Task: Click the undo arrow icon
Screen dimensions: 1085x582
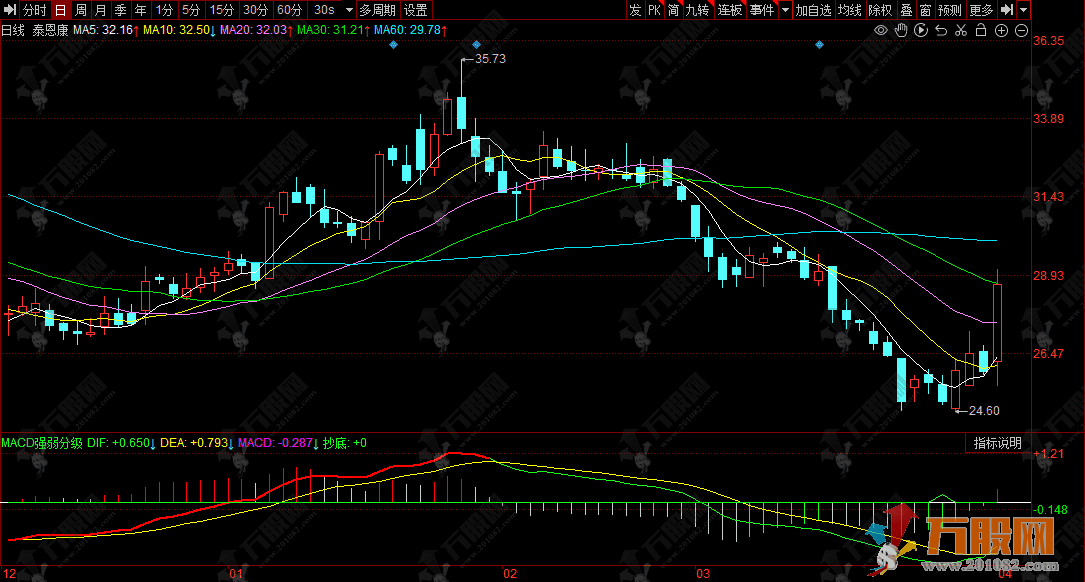Action: click(x=941, y=31)
